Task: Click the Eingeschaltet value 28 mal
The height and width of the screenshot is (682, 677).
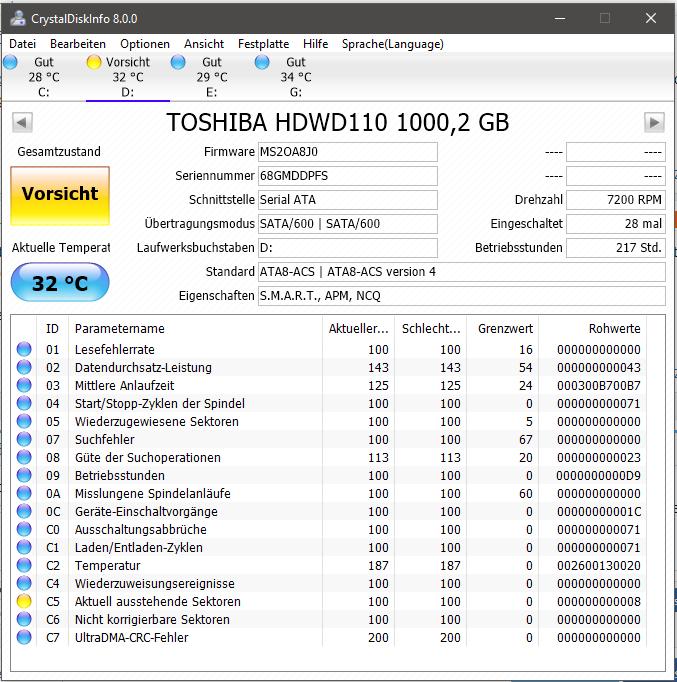Action: [x=615, y=224]
